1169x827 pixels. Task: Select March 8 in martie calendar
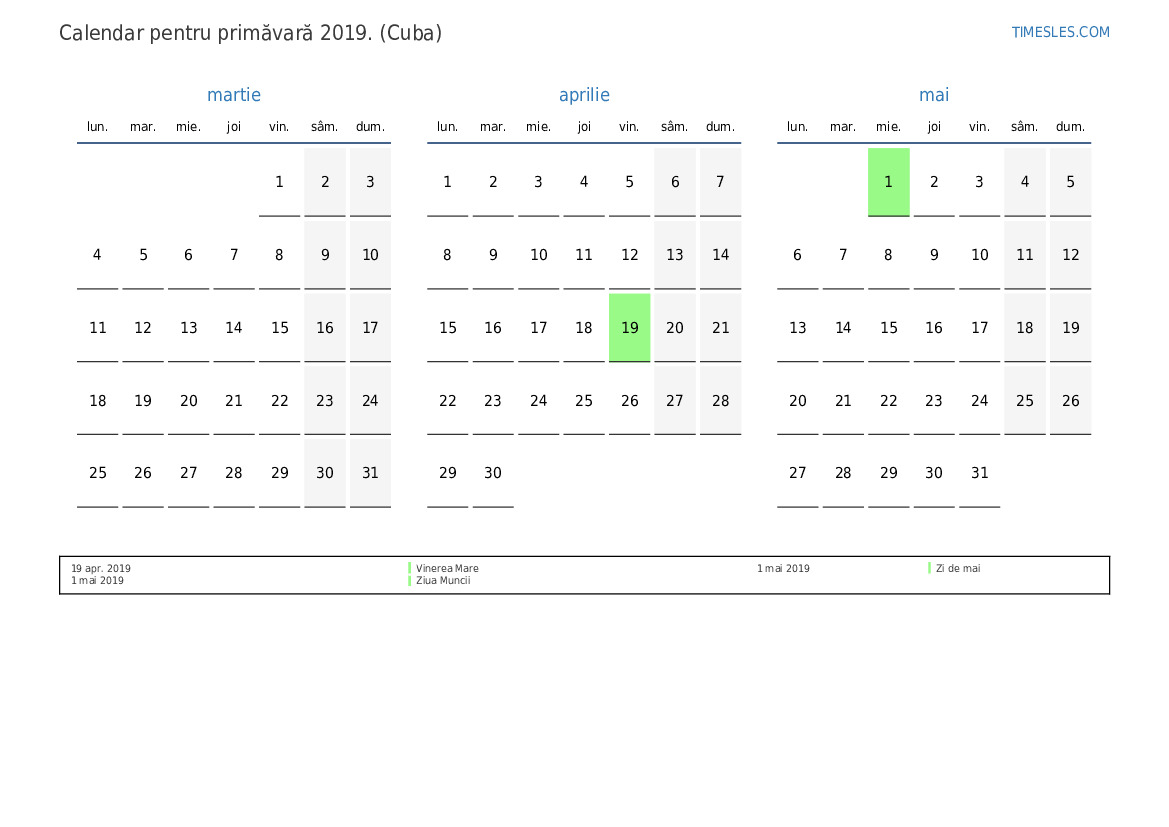coord(279,255)
